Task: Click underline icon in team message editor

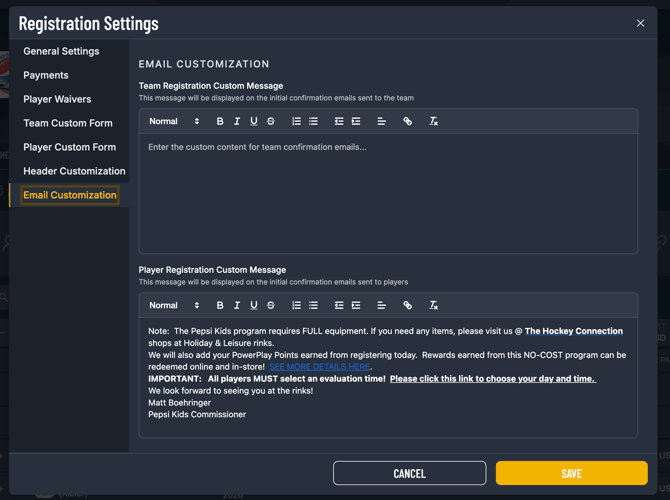Action: pos(254,121)
